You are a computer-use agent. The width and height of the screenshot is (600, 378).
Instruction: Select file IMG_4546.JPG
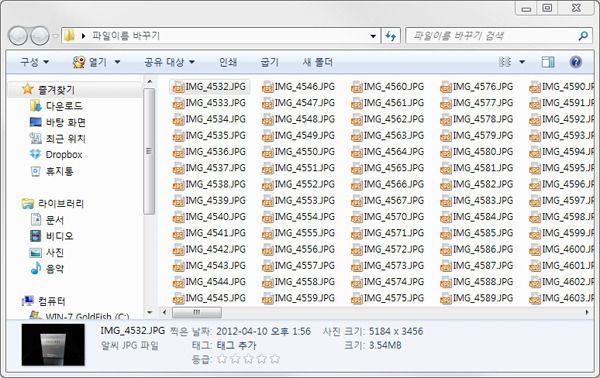point(298,87)
